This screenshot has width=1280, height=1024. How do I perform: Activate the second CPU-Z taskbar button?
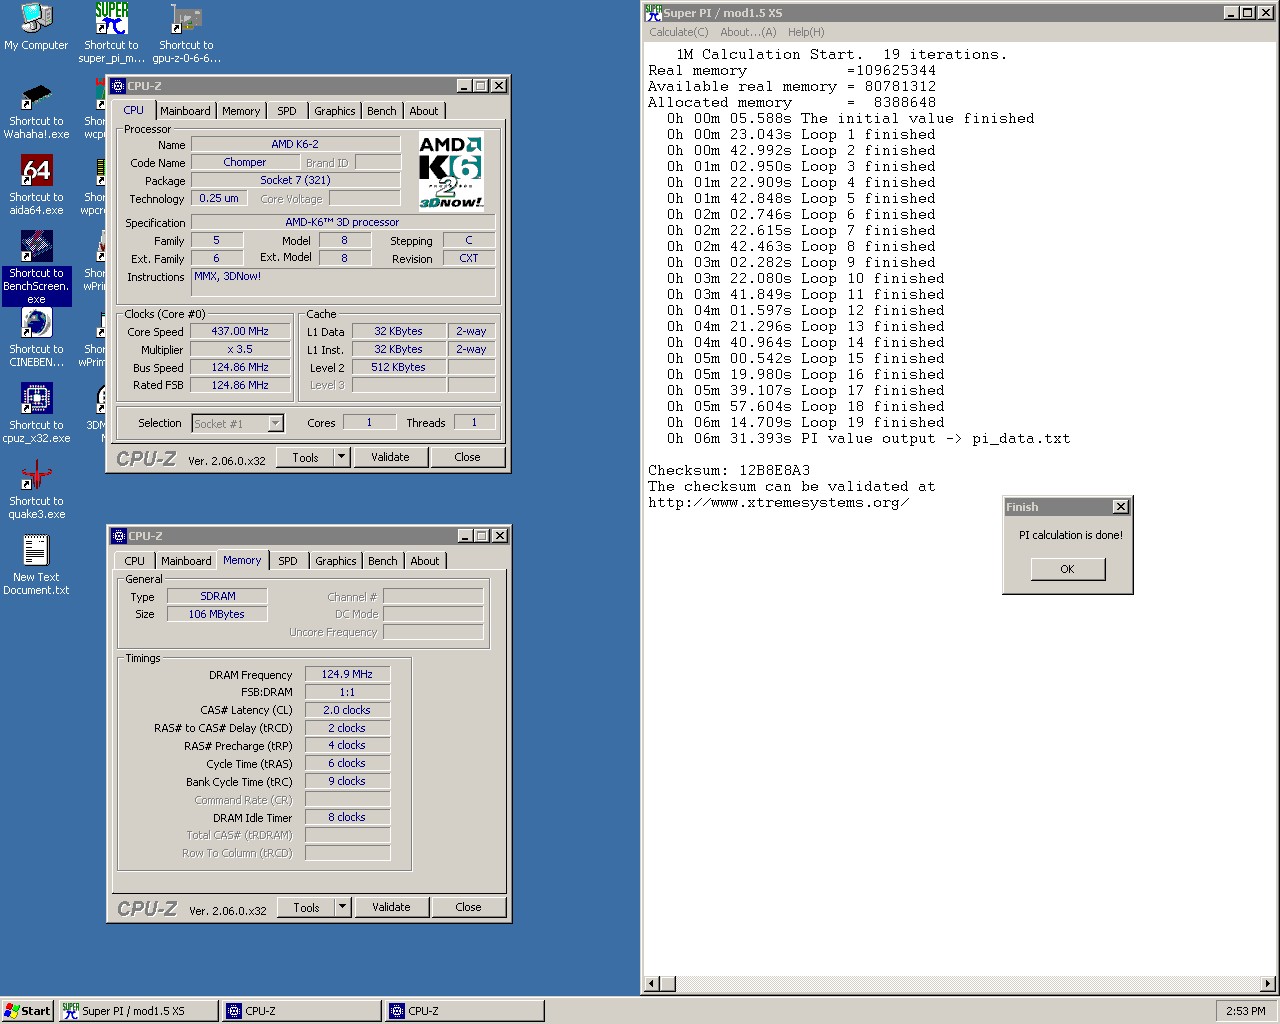point(465,1011)
